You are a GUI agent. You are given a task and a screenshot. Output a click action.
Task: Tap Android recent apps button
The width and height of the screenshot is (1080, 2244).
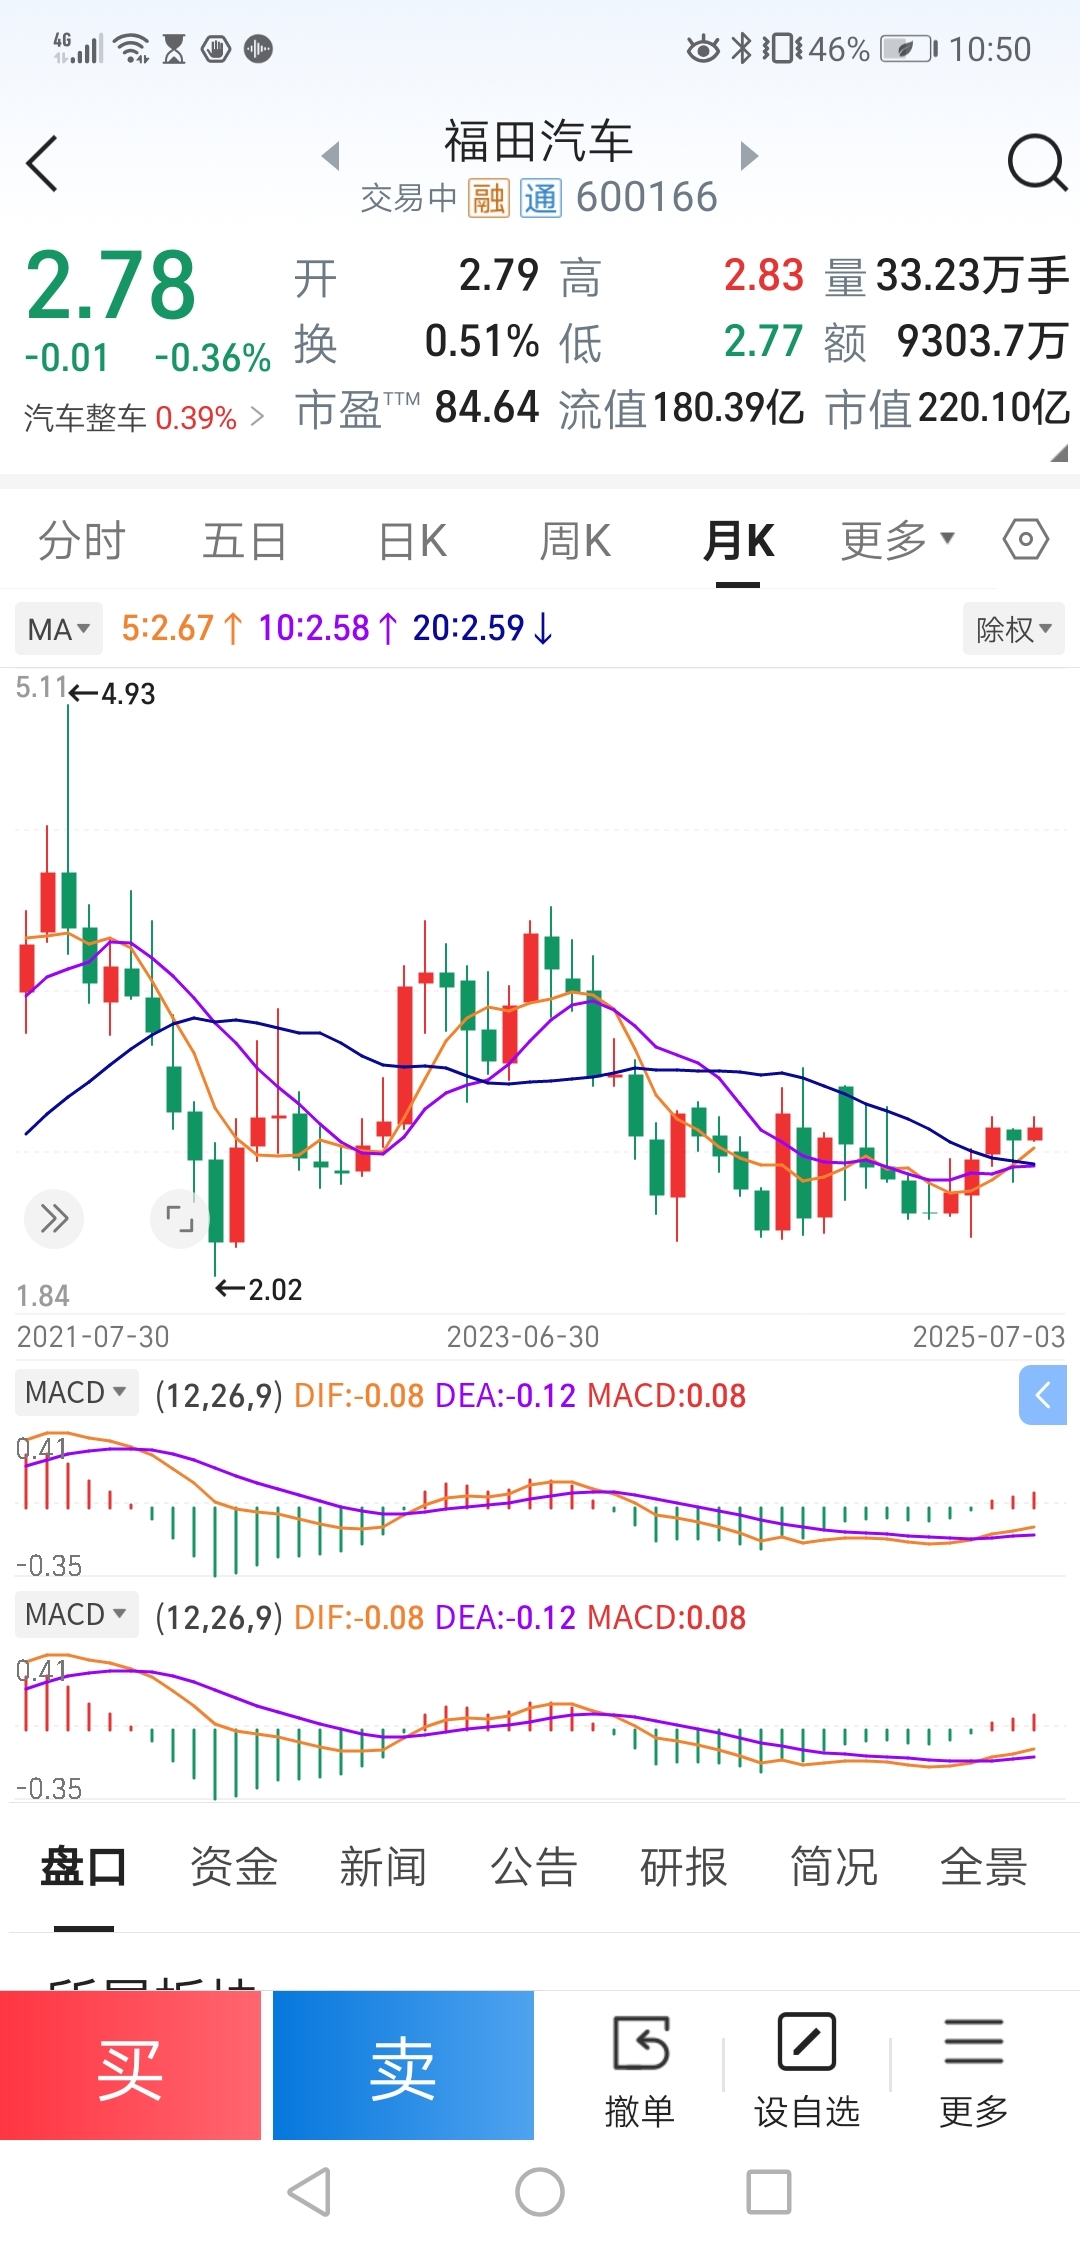coord(769,2192)
